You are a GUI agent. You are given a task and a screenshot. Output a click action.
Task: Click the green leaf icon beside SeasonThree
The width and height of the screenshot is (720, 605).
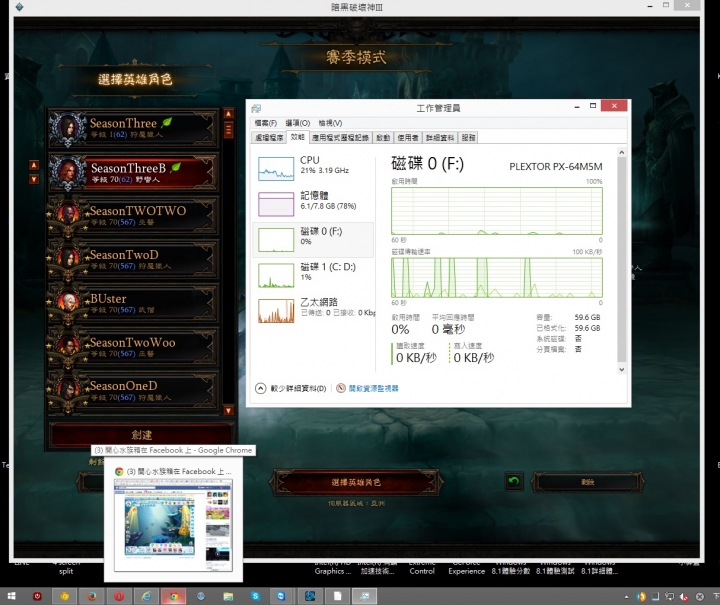167,123
